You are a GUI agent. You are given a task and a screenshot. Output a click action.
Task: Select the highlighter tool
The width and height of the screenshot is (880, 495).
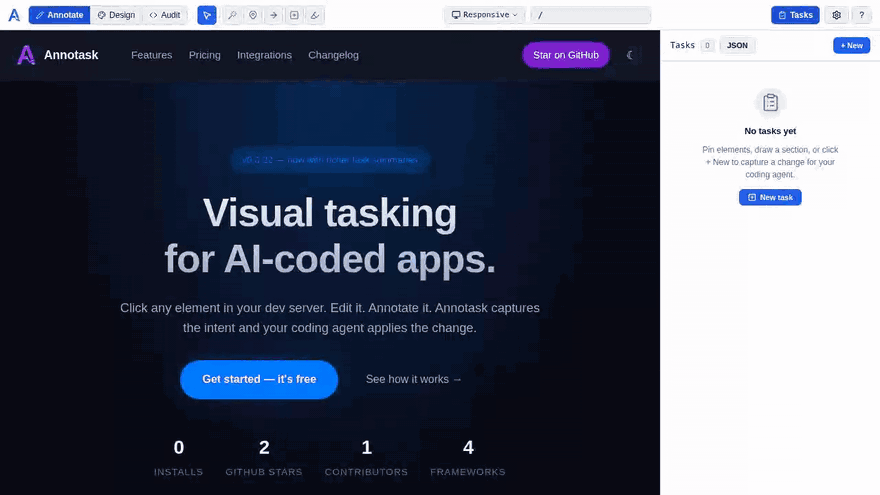tap(315, 15)
